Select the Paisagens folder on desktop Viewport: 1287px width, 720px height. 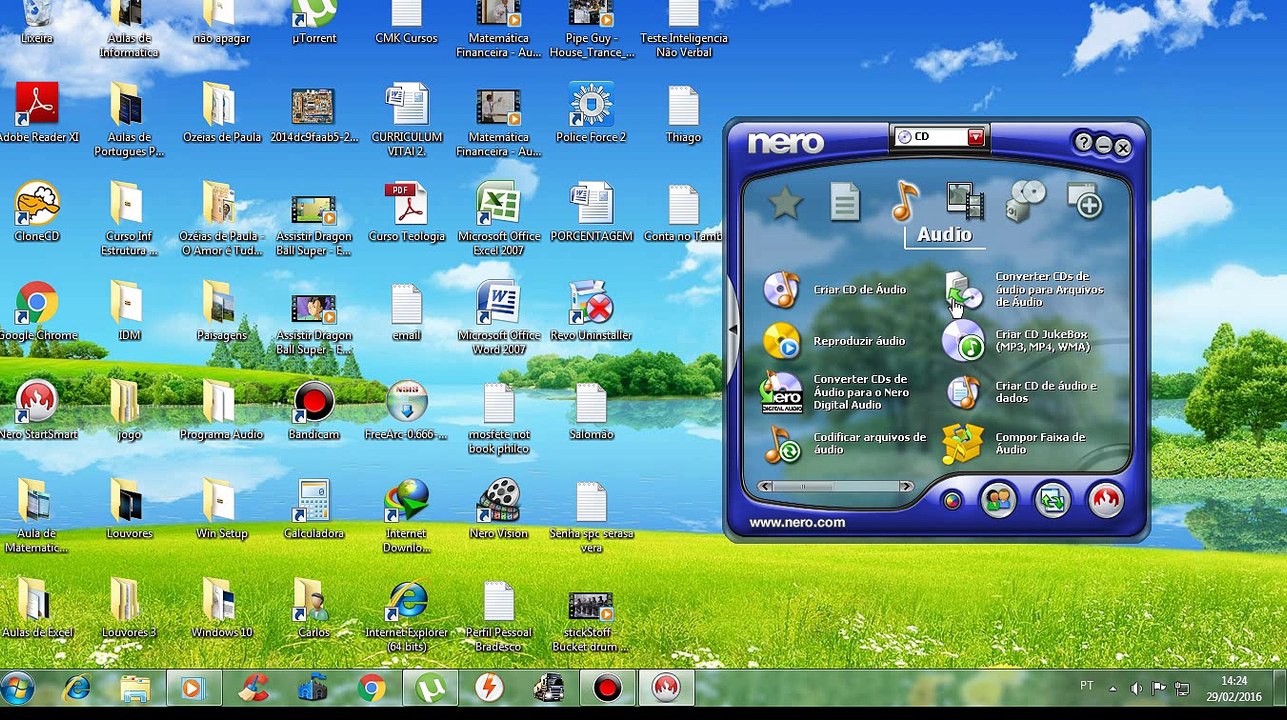pyautogui.click(x=221, y=311)
